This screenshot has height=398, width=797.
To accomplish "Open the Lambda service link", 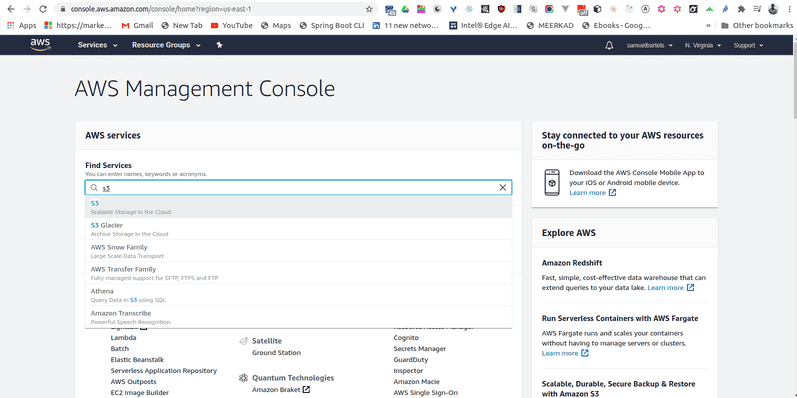I will 124,338.
